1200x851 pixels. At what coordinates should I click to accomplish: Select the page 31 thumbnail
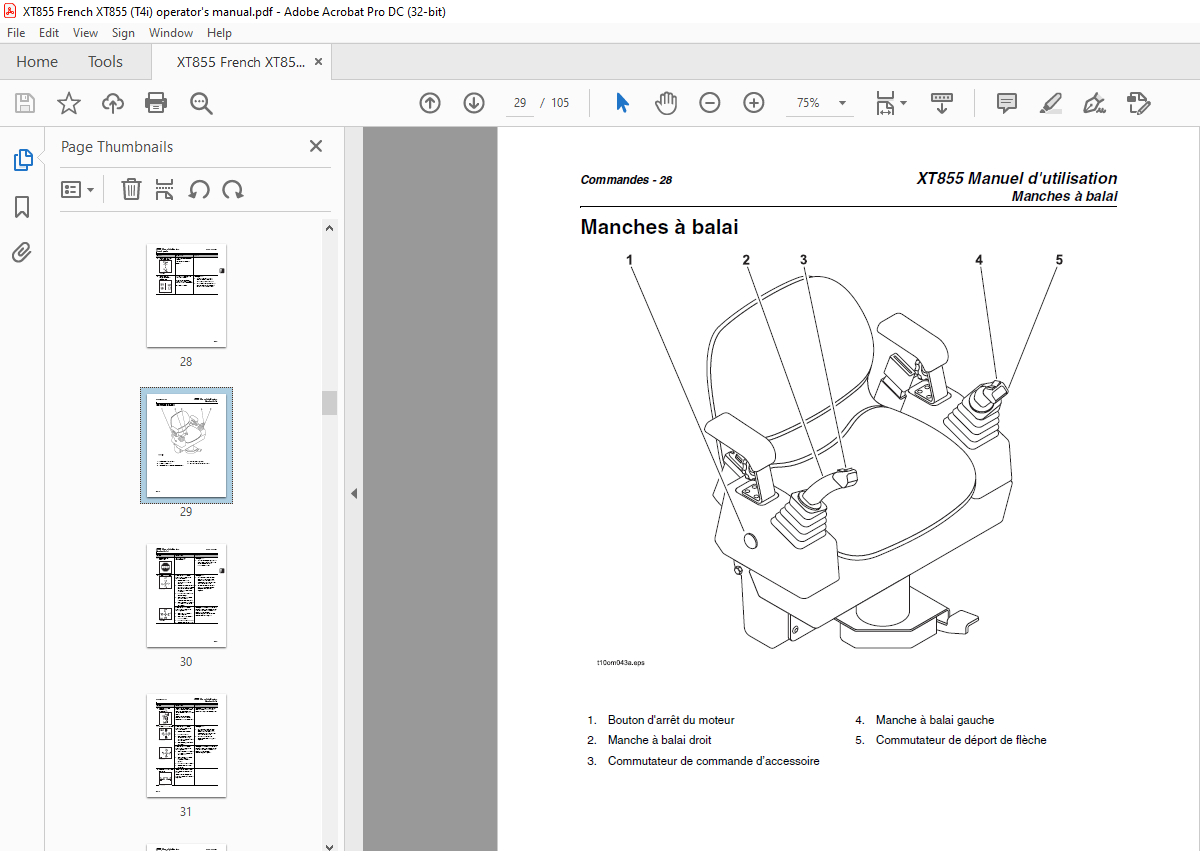click(186, 746)
